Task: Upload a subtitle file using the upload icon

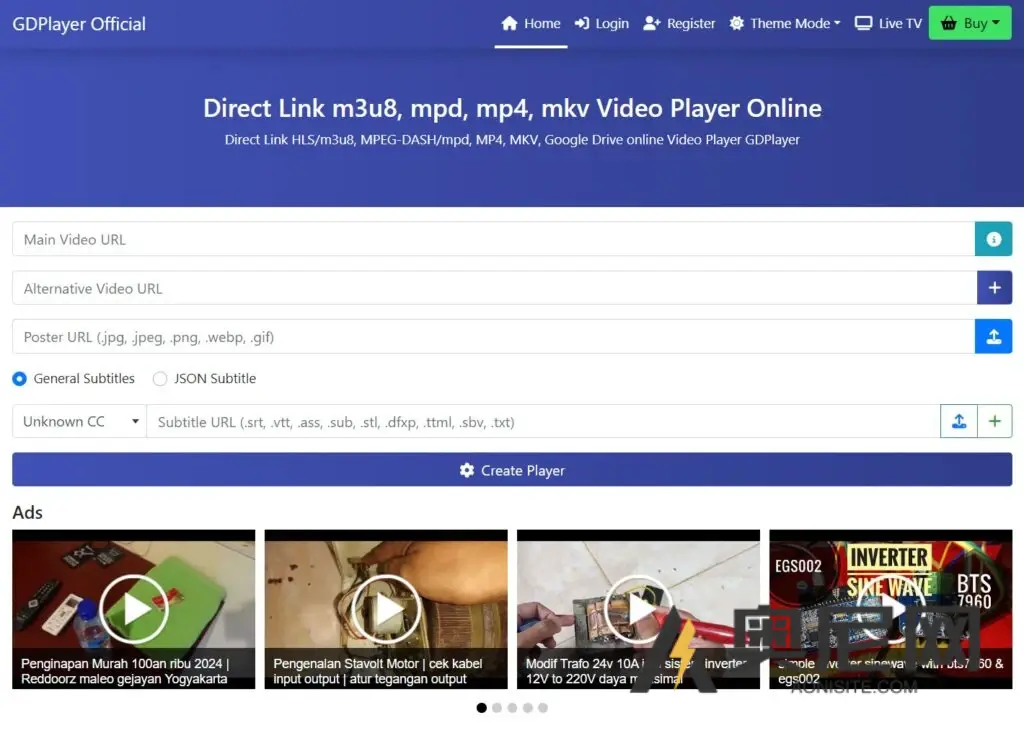Action: coord(959,421)
